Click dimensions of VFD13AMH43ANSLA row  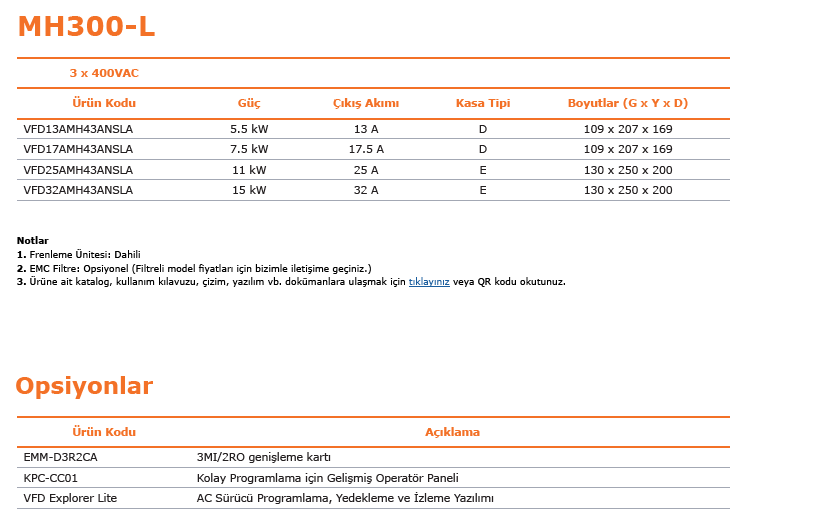(x=628, y=129)
